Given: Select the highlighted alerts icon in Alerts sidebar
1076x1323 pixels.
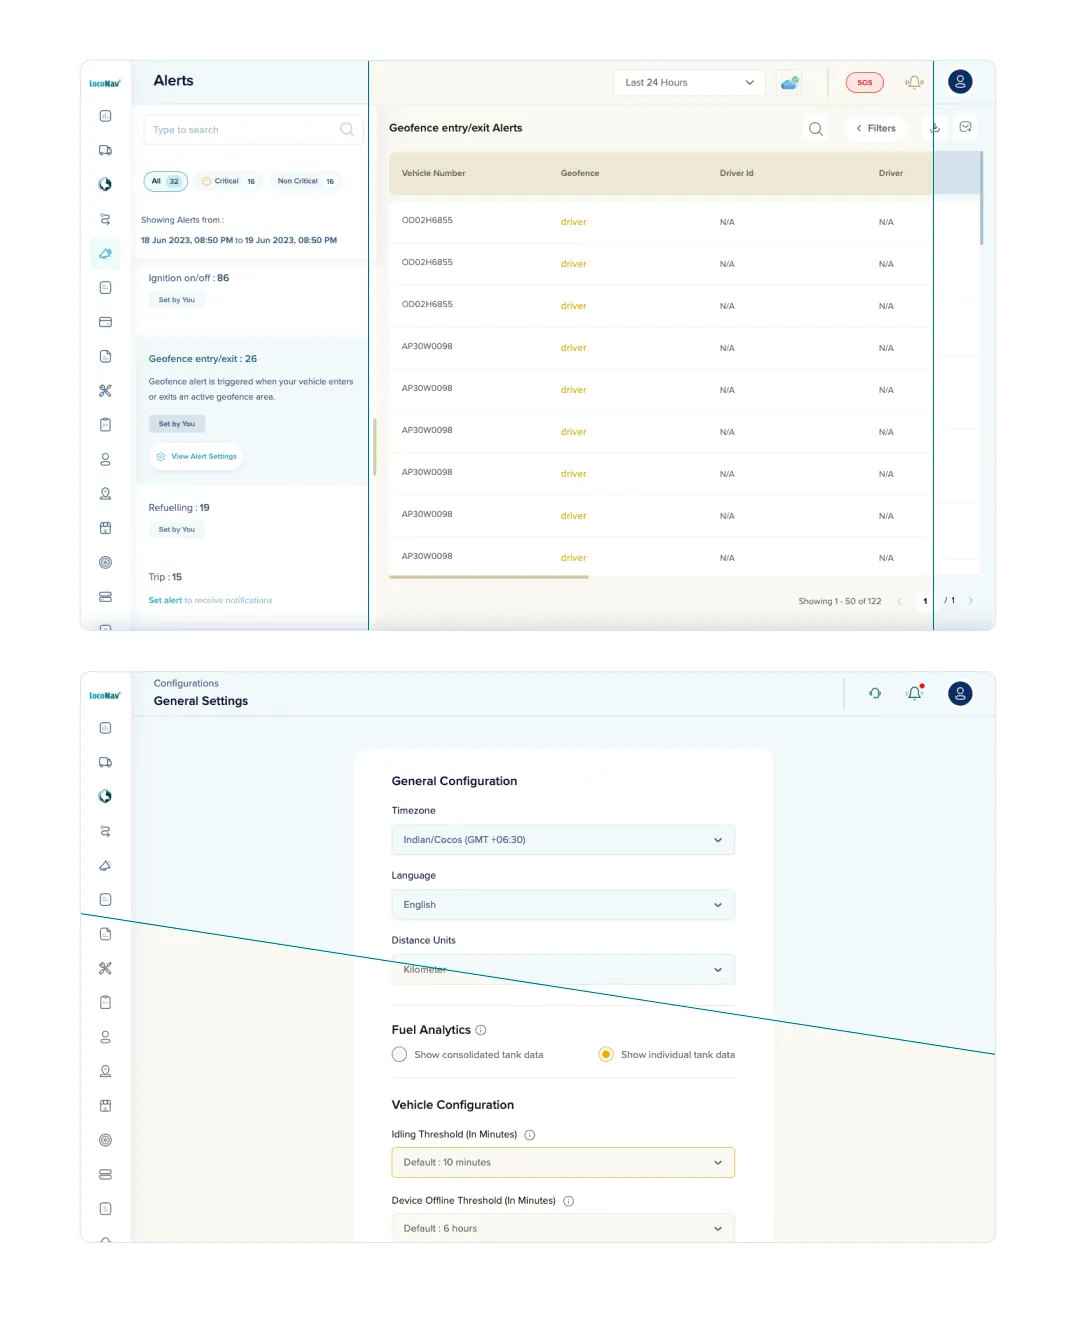Looking at the screenshot, I should 105,253.
